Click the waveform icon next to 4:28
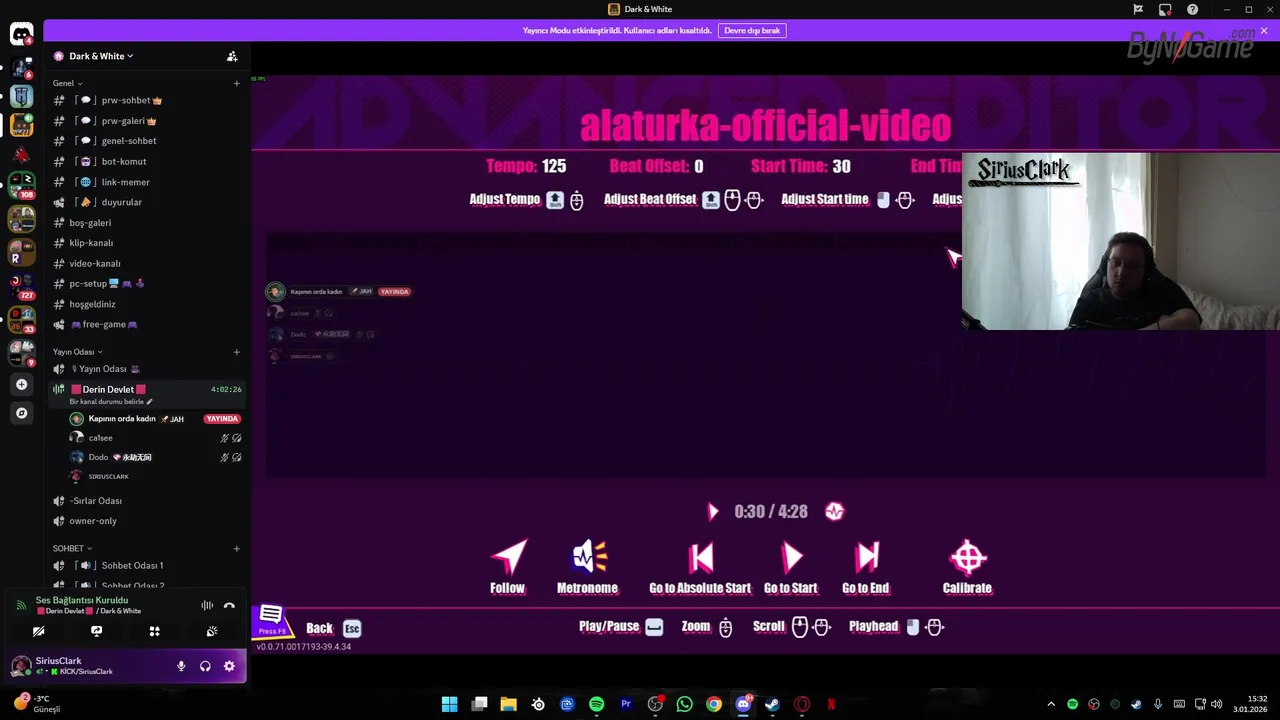The image size is (1280, 720). coord(834,512)
